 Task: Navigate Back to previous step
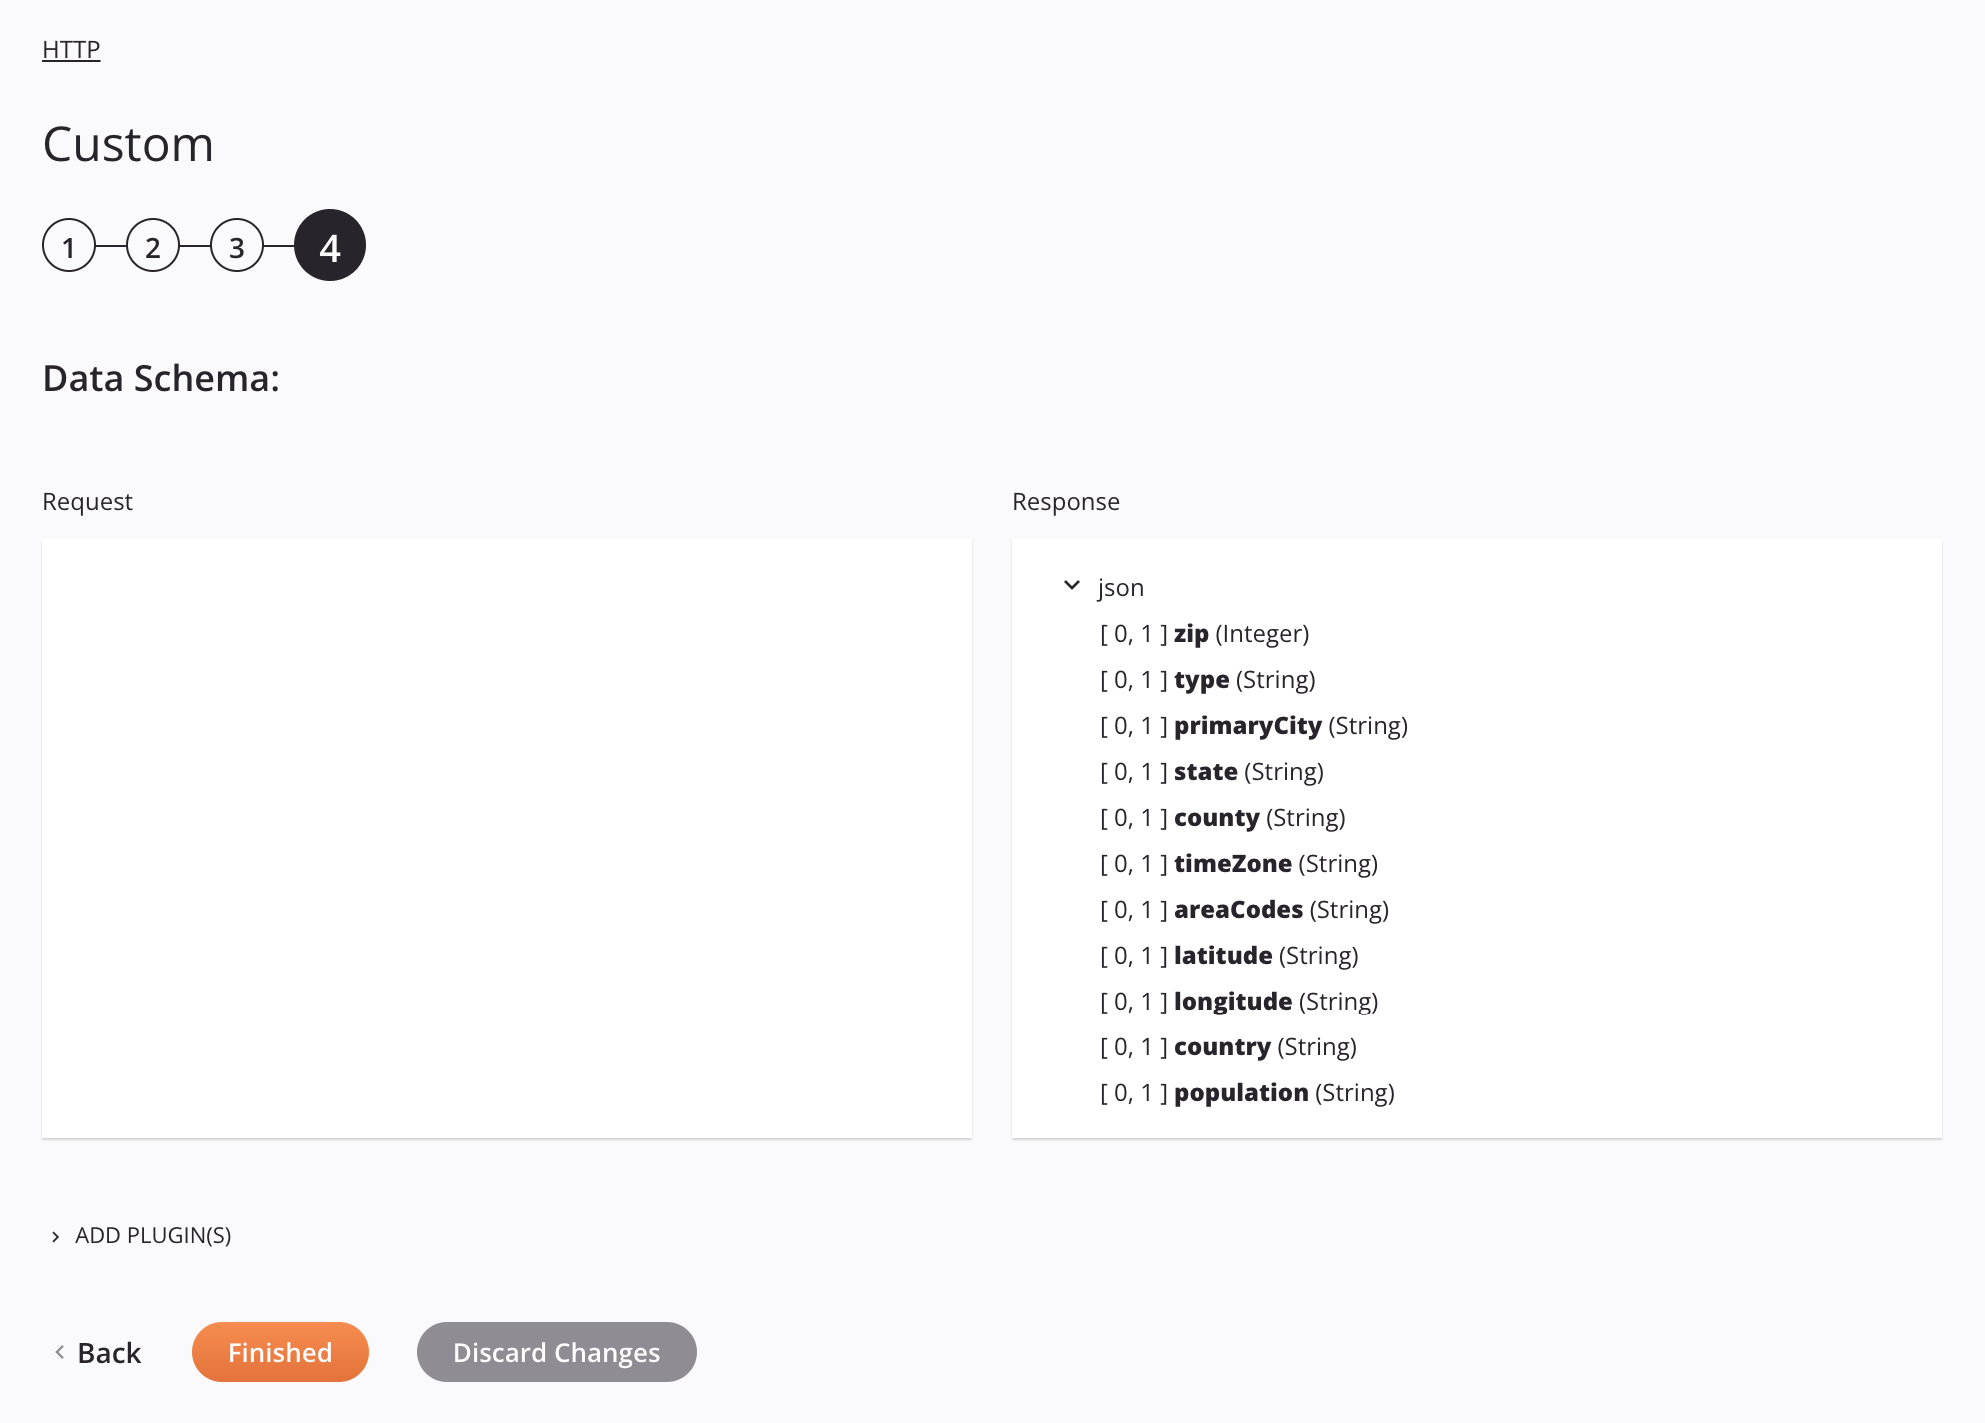click(x=99, y=1352)
